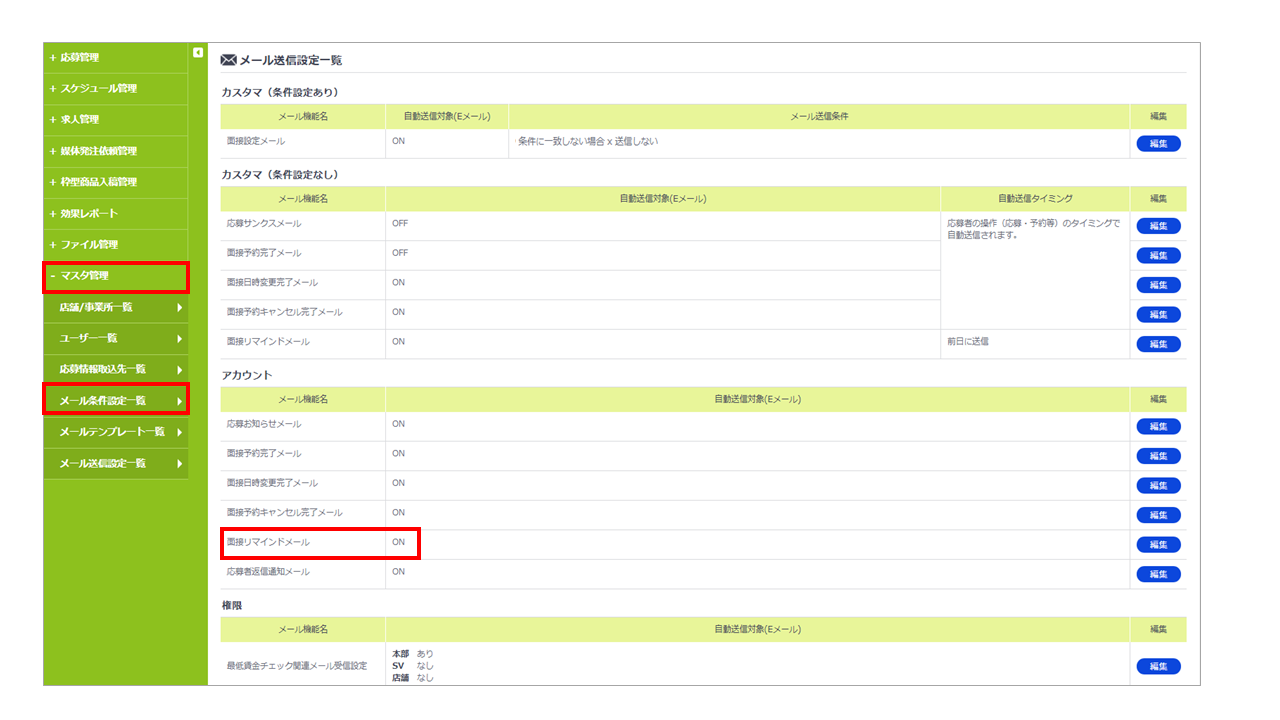Viewport: 1280px width, 720px height.
Task: Edit the 面接設定メール row
Action: pos(1158,144)
